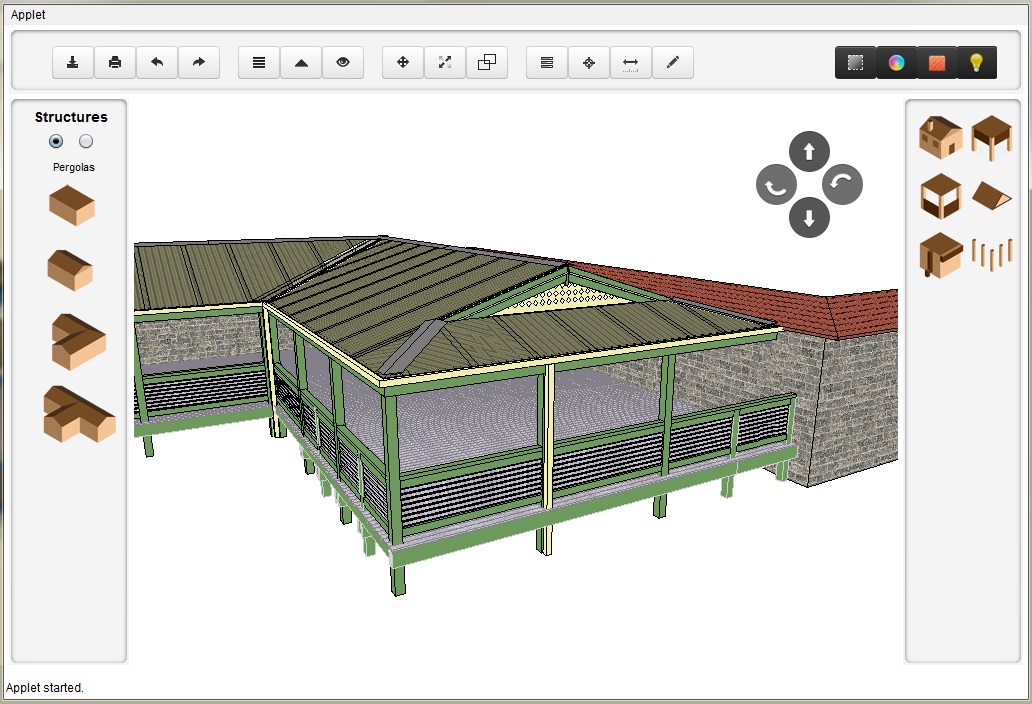Select the four-way move tool
Image resolution: width=1032 pixels, height=704 pixels.
[x=403, y=62]
